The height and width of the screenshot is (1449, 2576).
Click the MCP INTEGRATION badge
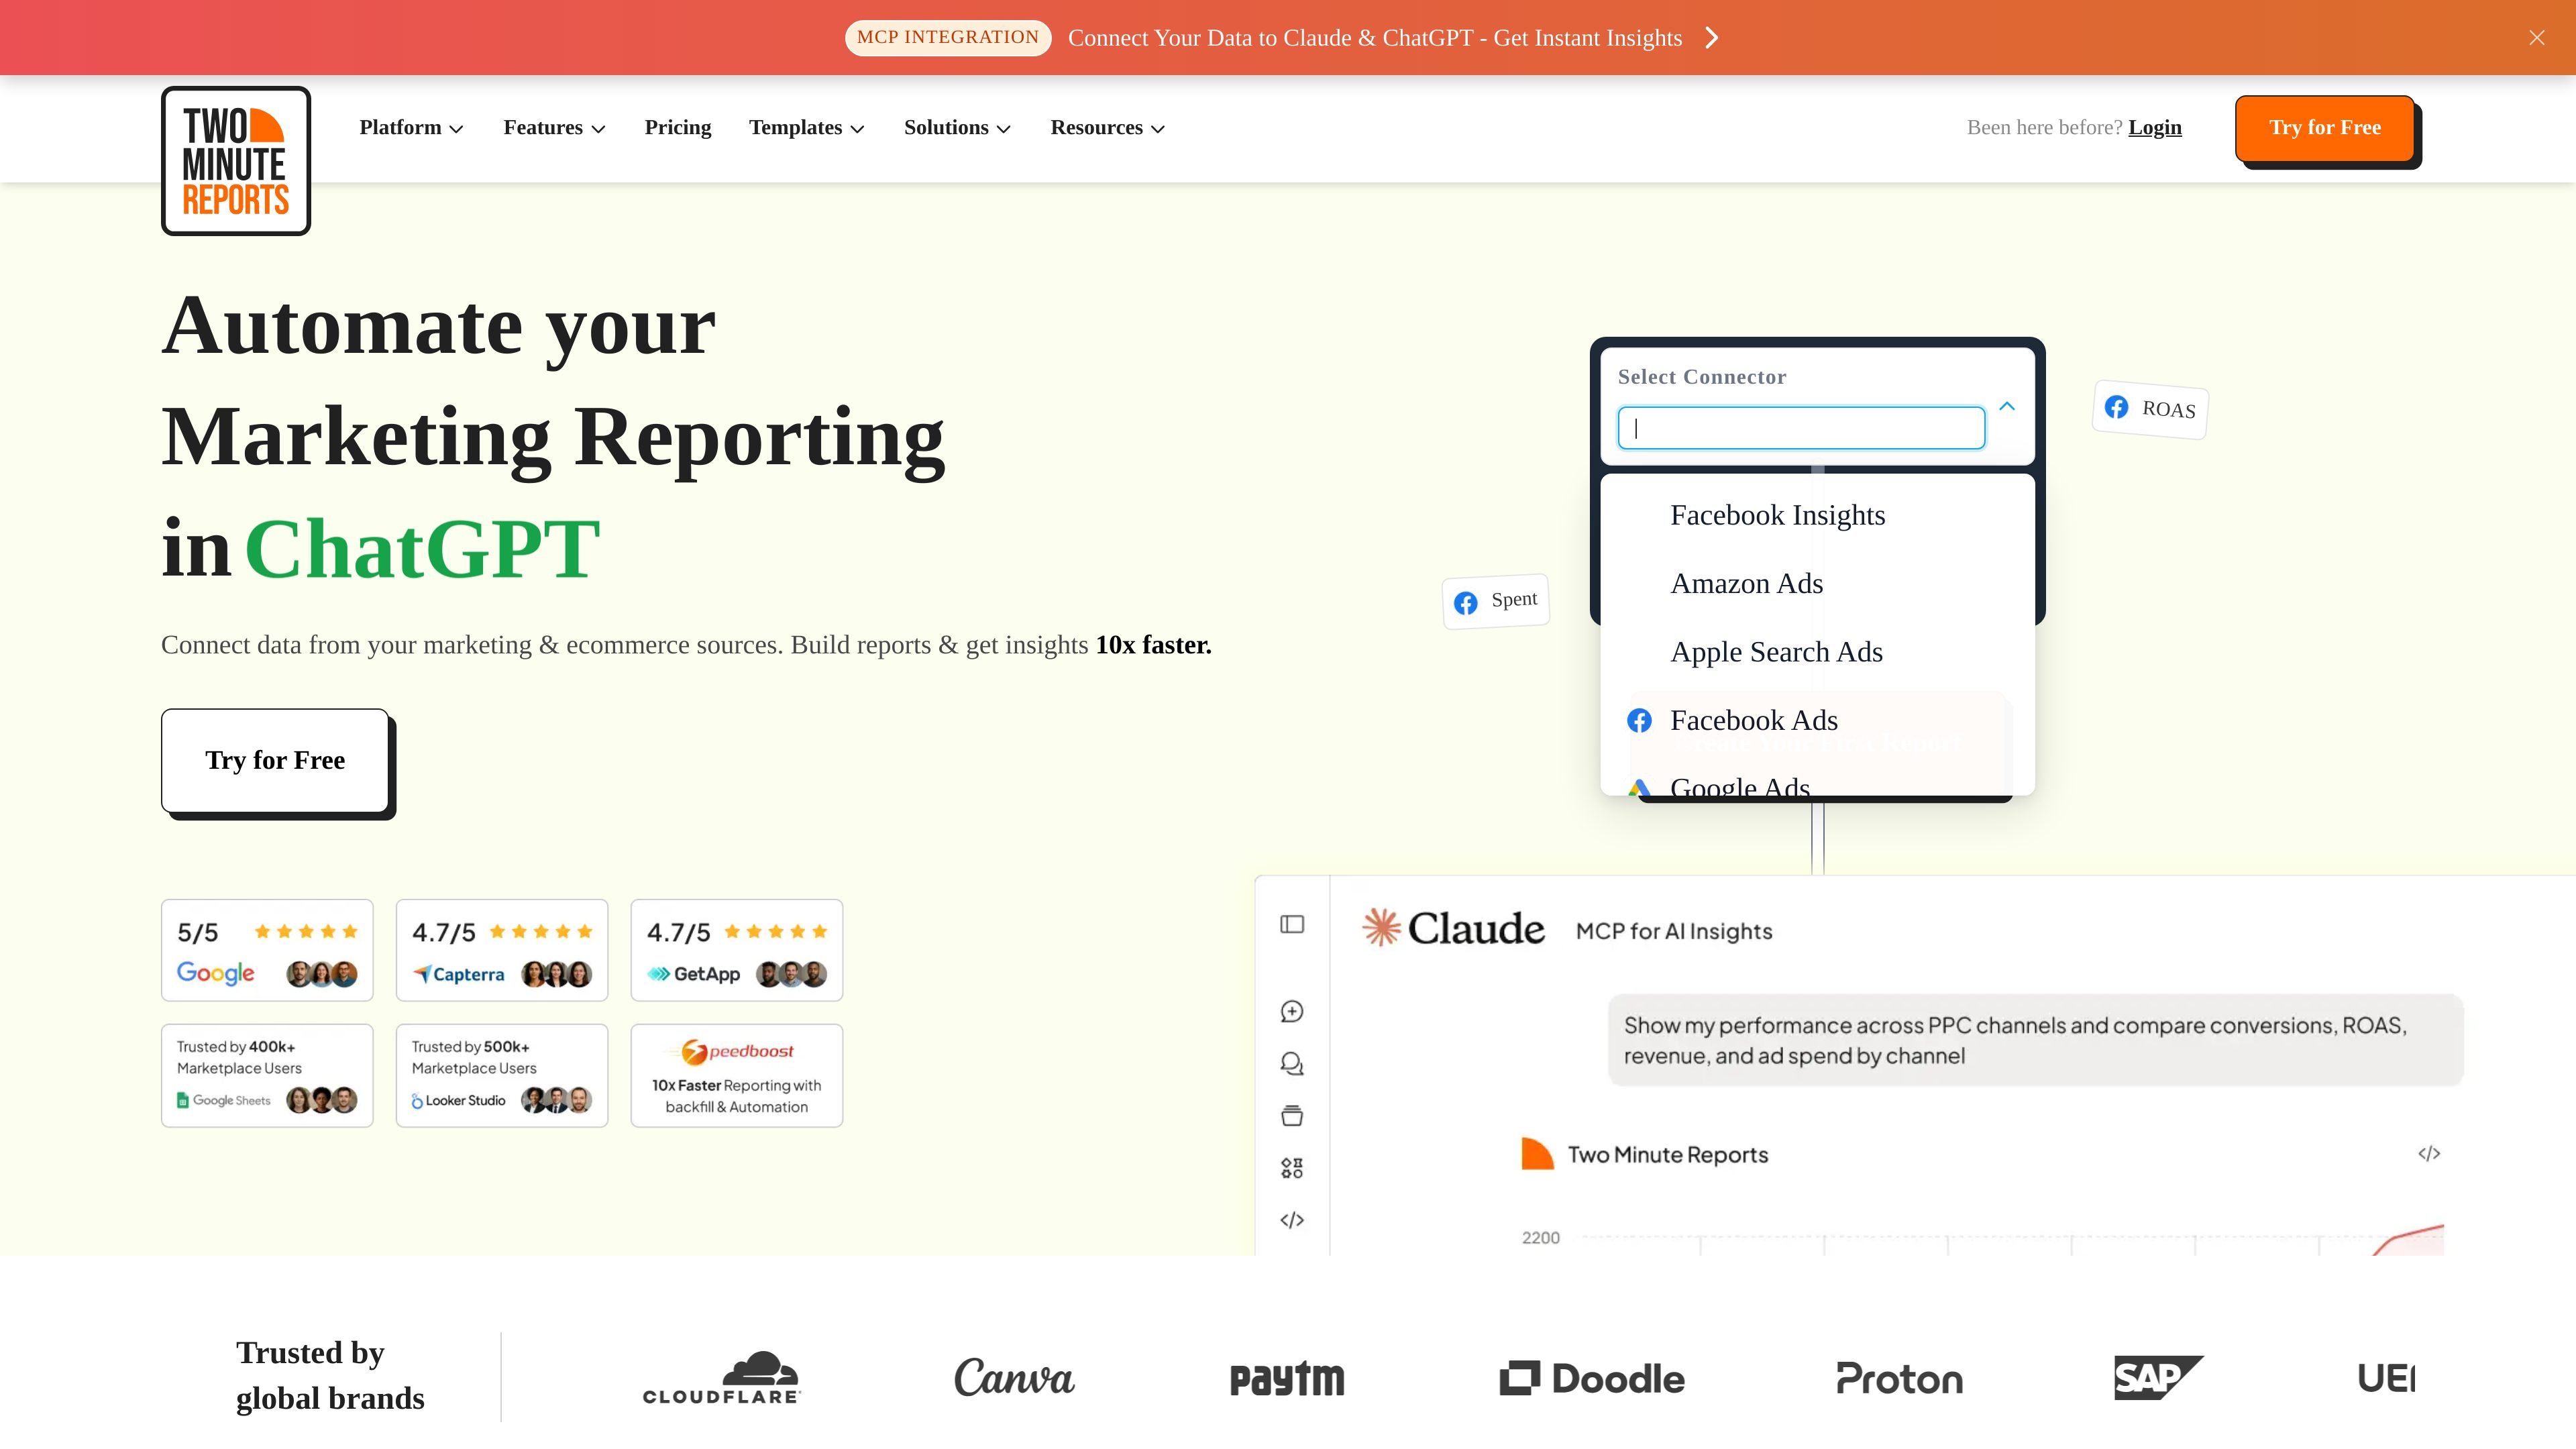point(948,38)
